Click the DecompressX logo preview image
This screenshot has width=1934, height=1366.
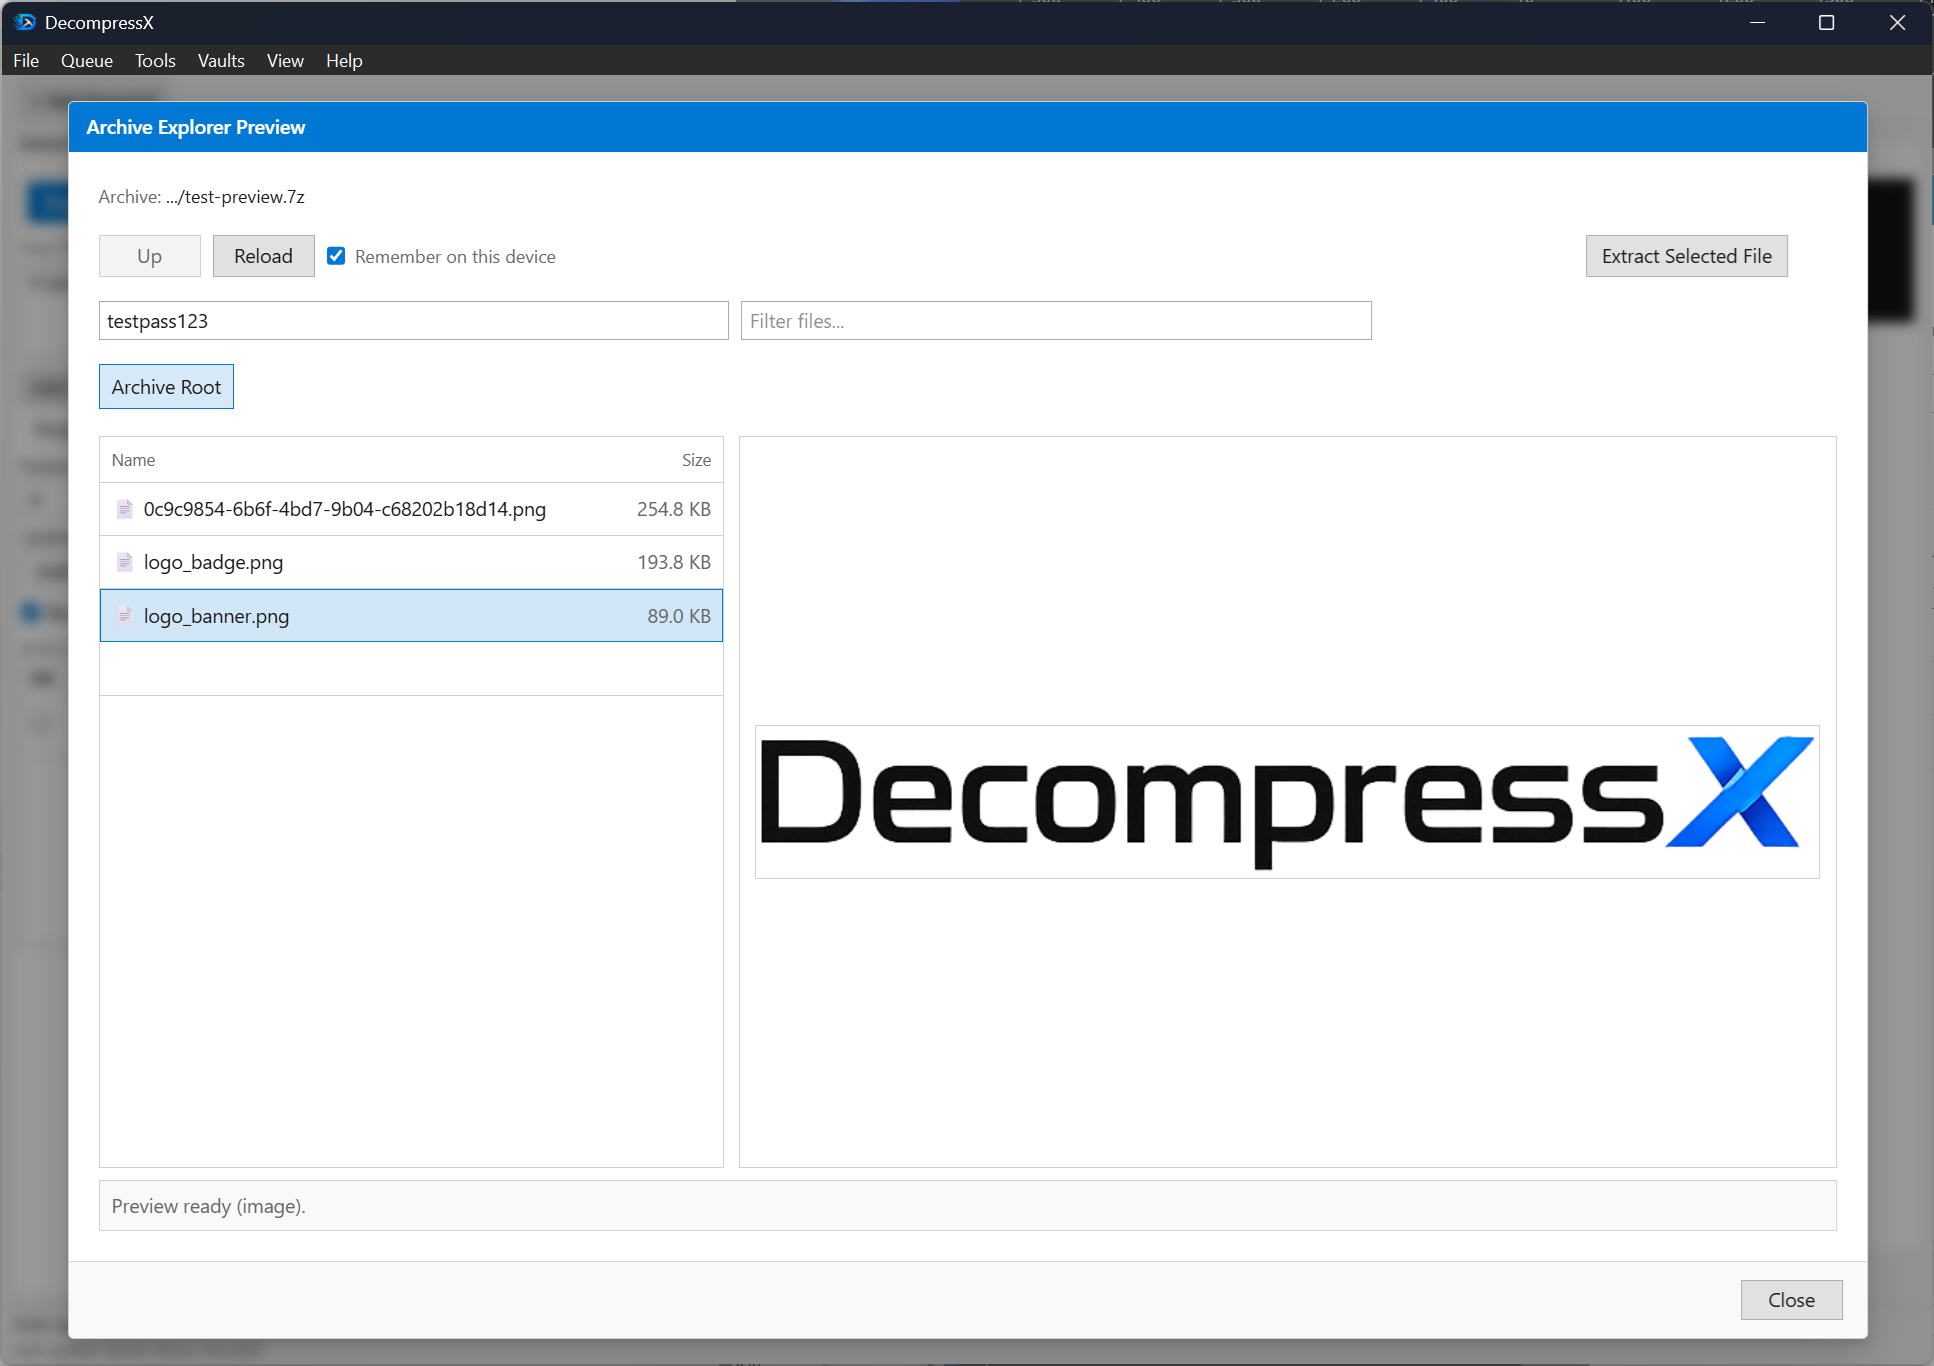(x=1287, y=802)
